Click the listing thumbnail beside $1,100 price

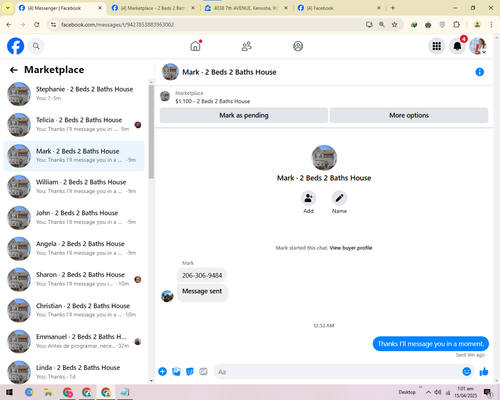(x=165, y=97)
